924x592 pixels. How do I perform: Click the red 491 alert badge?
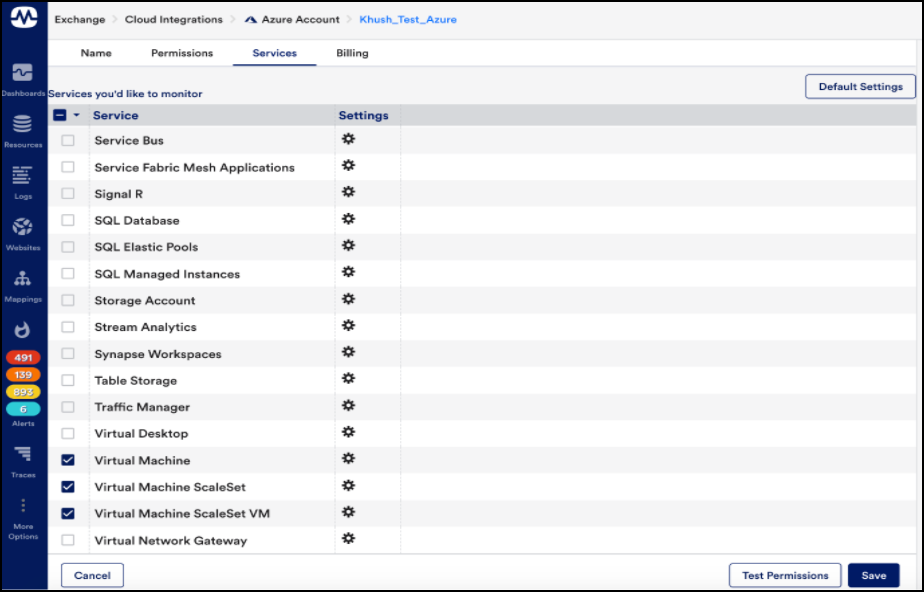coord(23,358)
